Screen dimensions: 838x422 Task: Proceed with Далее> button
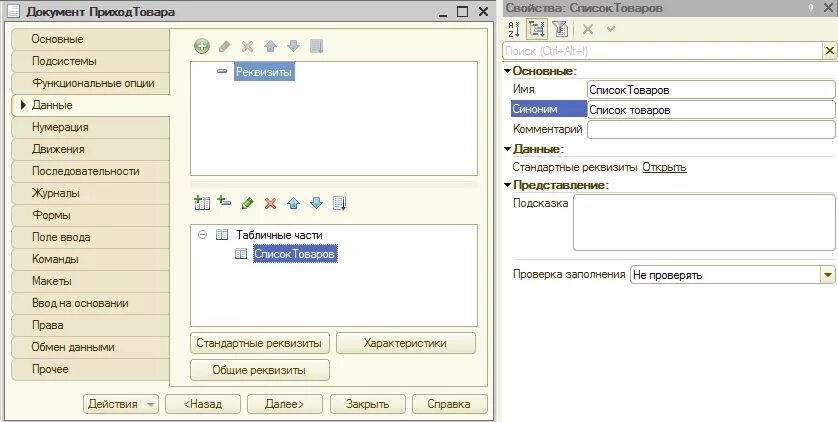point(285,404)
